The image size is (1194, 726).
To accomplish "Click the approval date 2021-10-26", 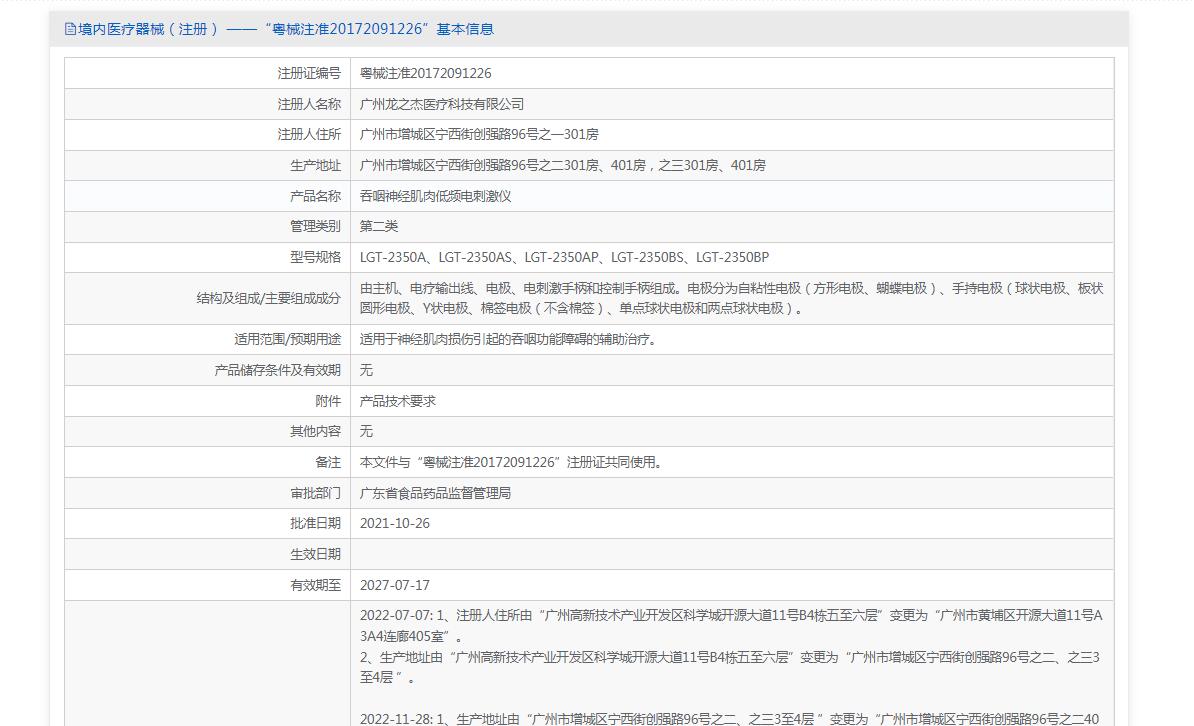I will pos(395,523).
